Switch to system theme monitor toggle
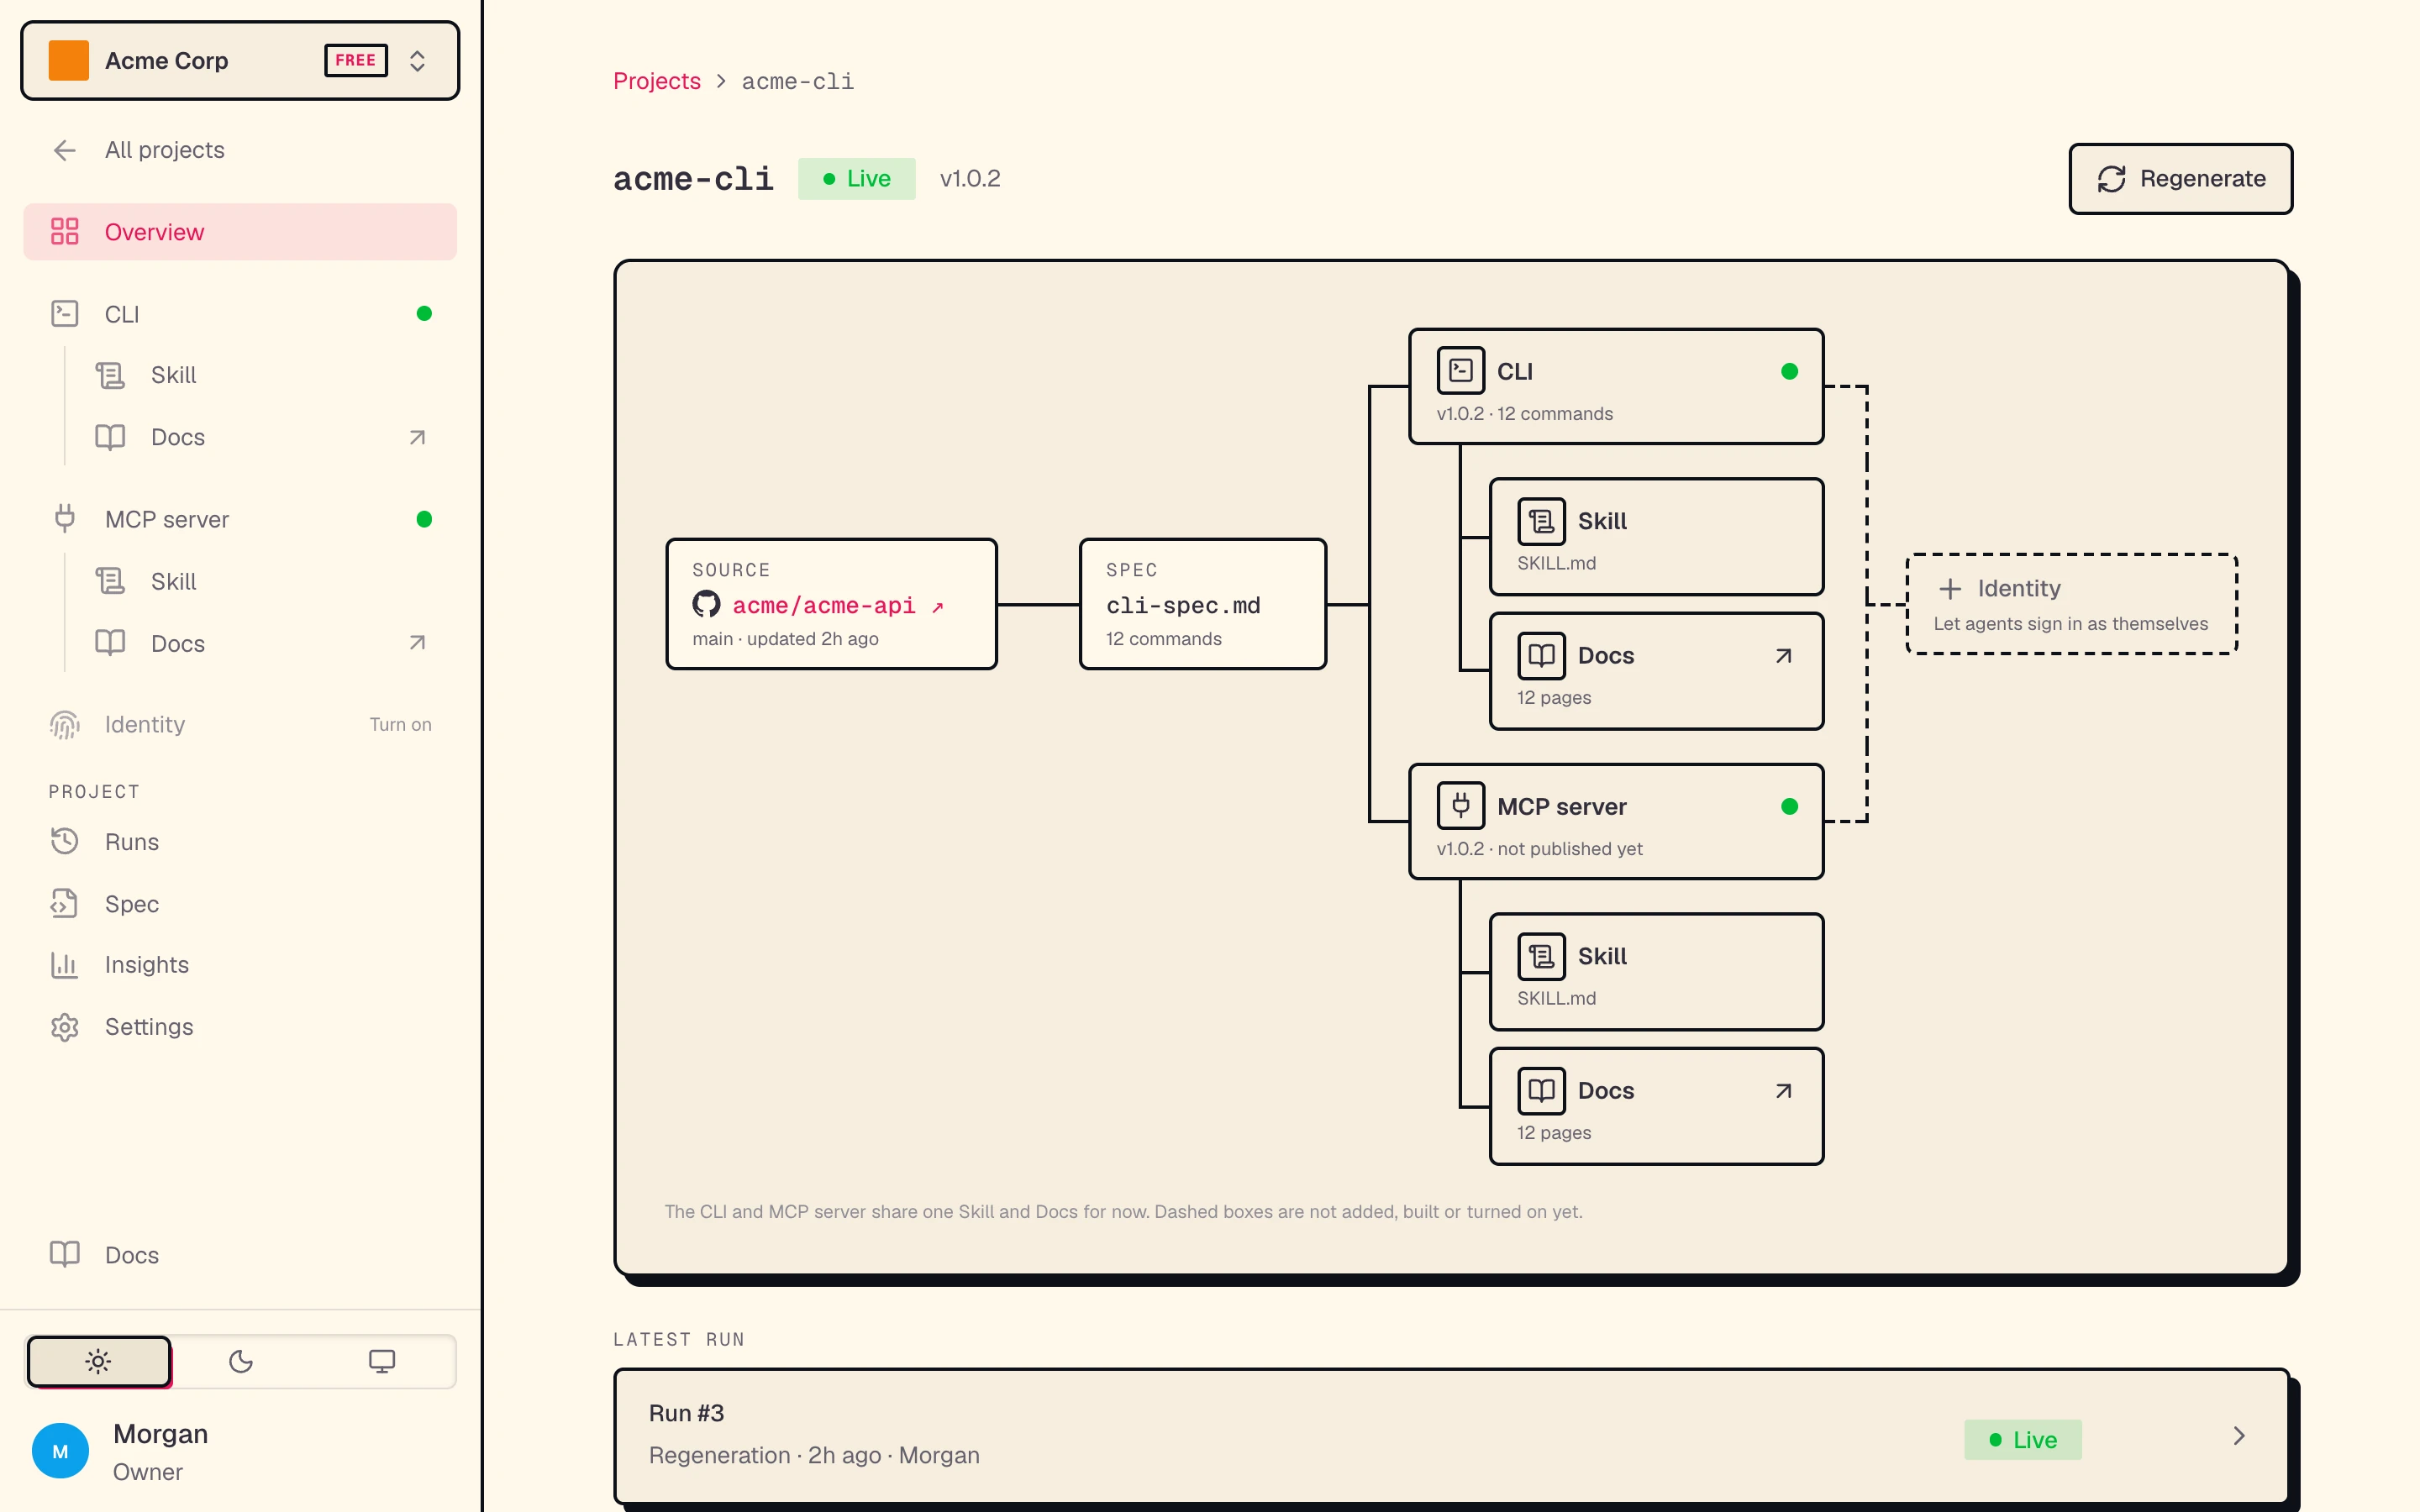The width and height of the screenshot is (2420, 1512). tap(382, 1361)
